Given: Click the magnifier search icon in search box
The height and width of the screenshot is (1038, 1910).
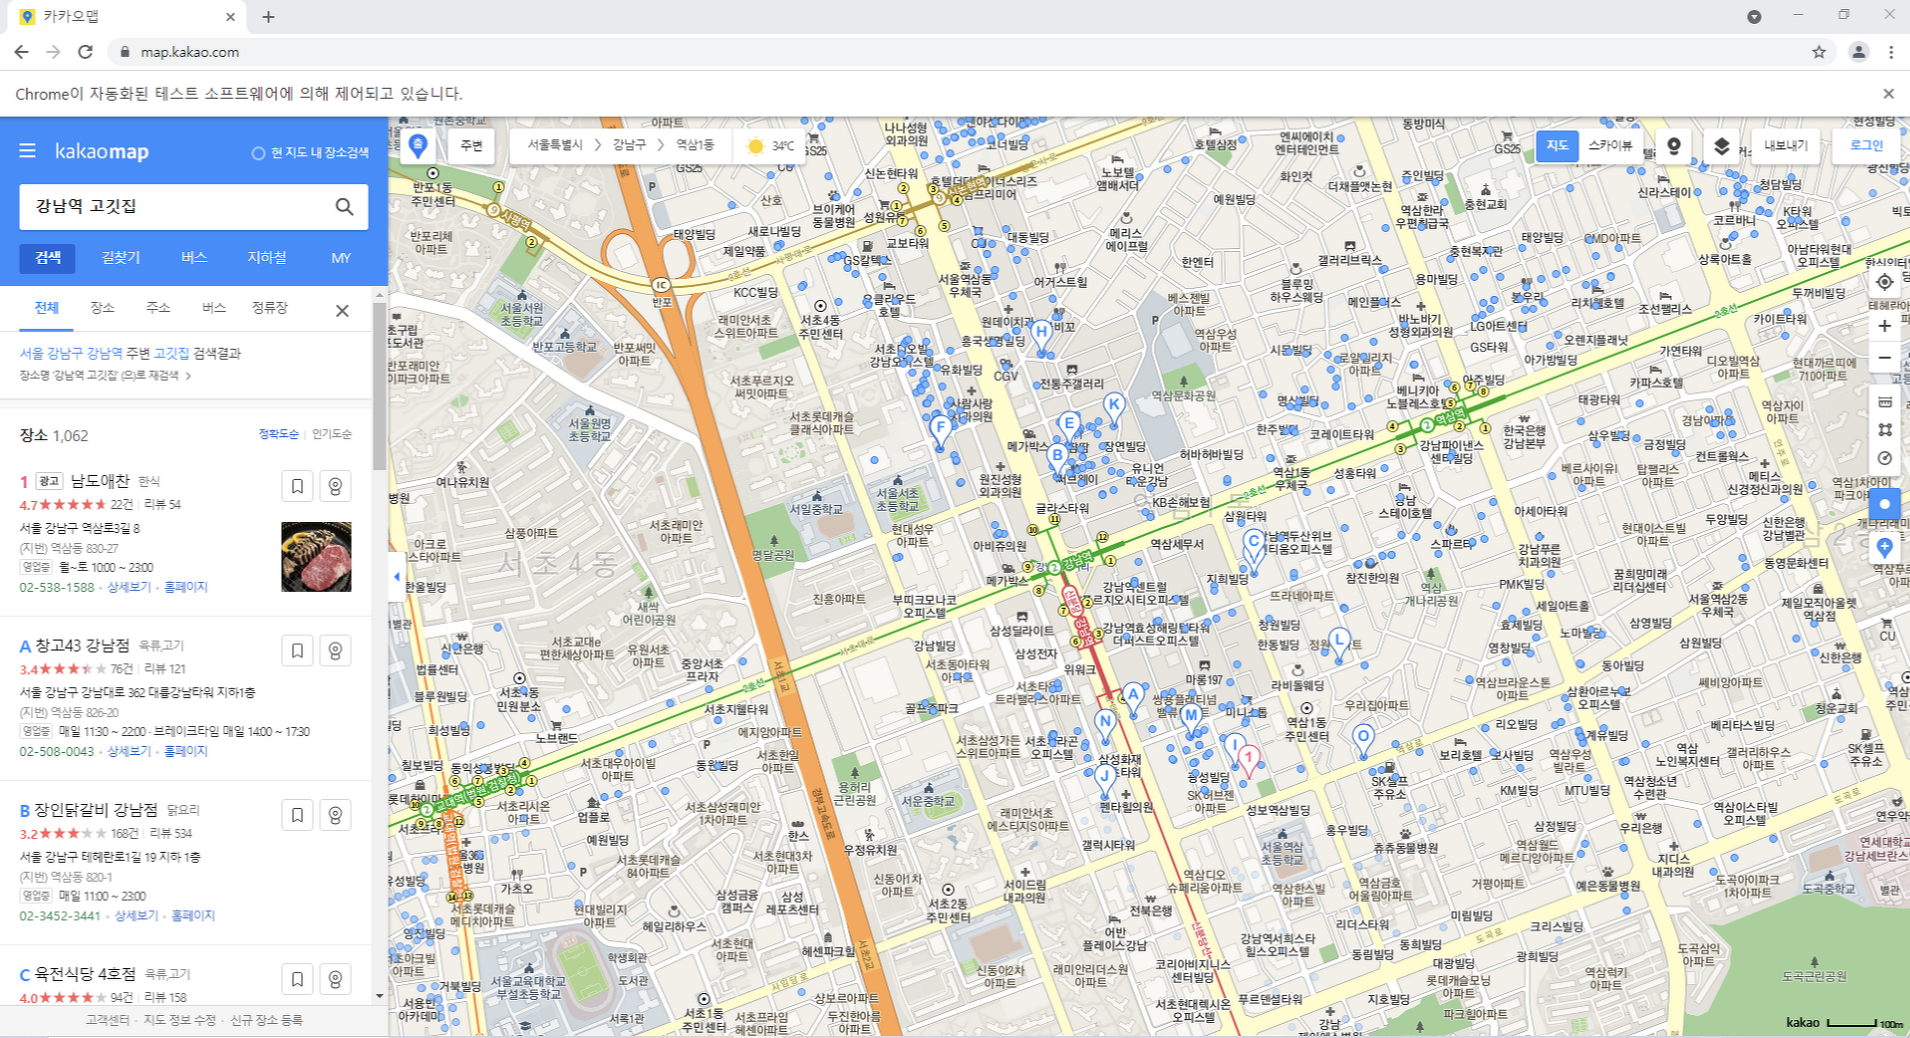Looking at the screenshot, I should (344, 207).
